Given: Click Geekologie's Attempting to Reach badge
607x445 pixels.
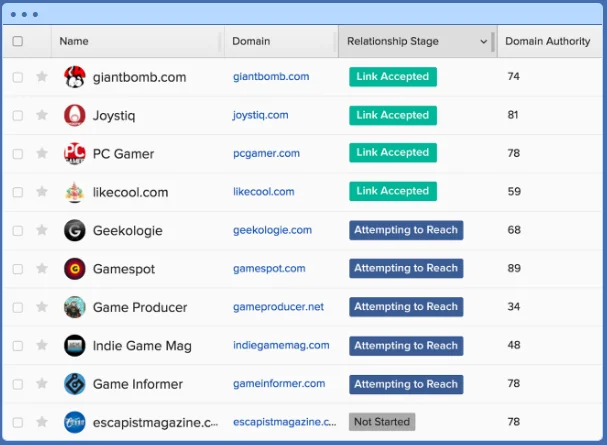Looking at the screenshot, I should (406, 230).
